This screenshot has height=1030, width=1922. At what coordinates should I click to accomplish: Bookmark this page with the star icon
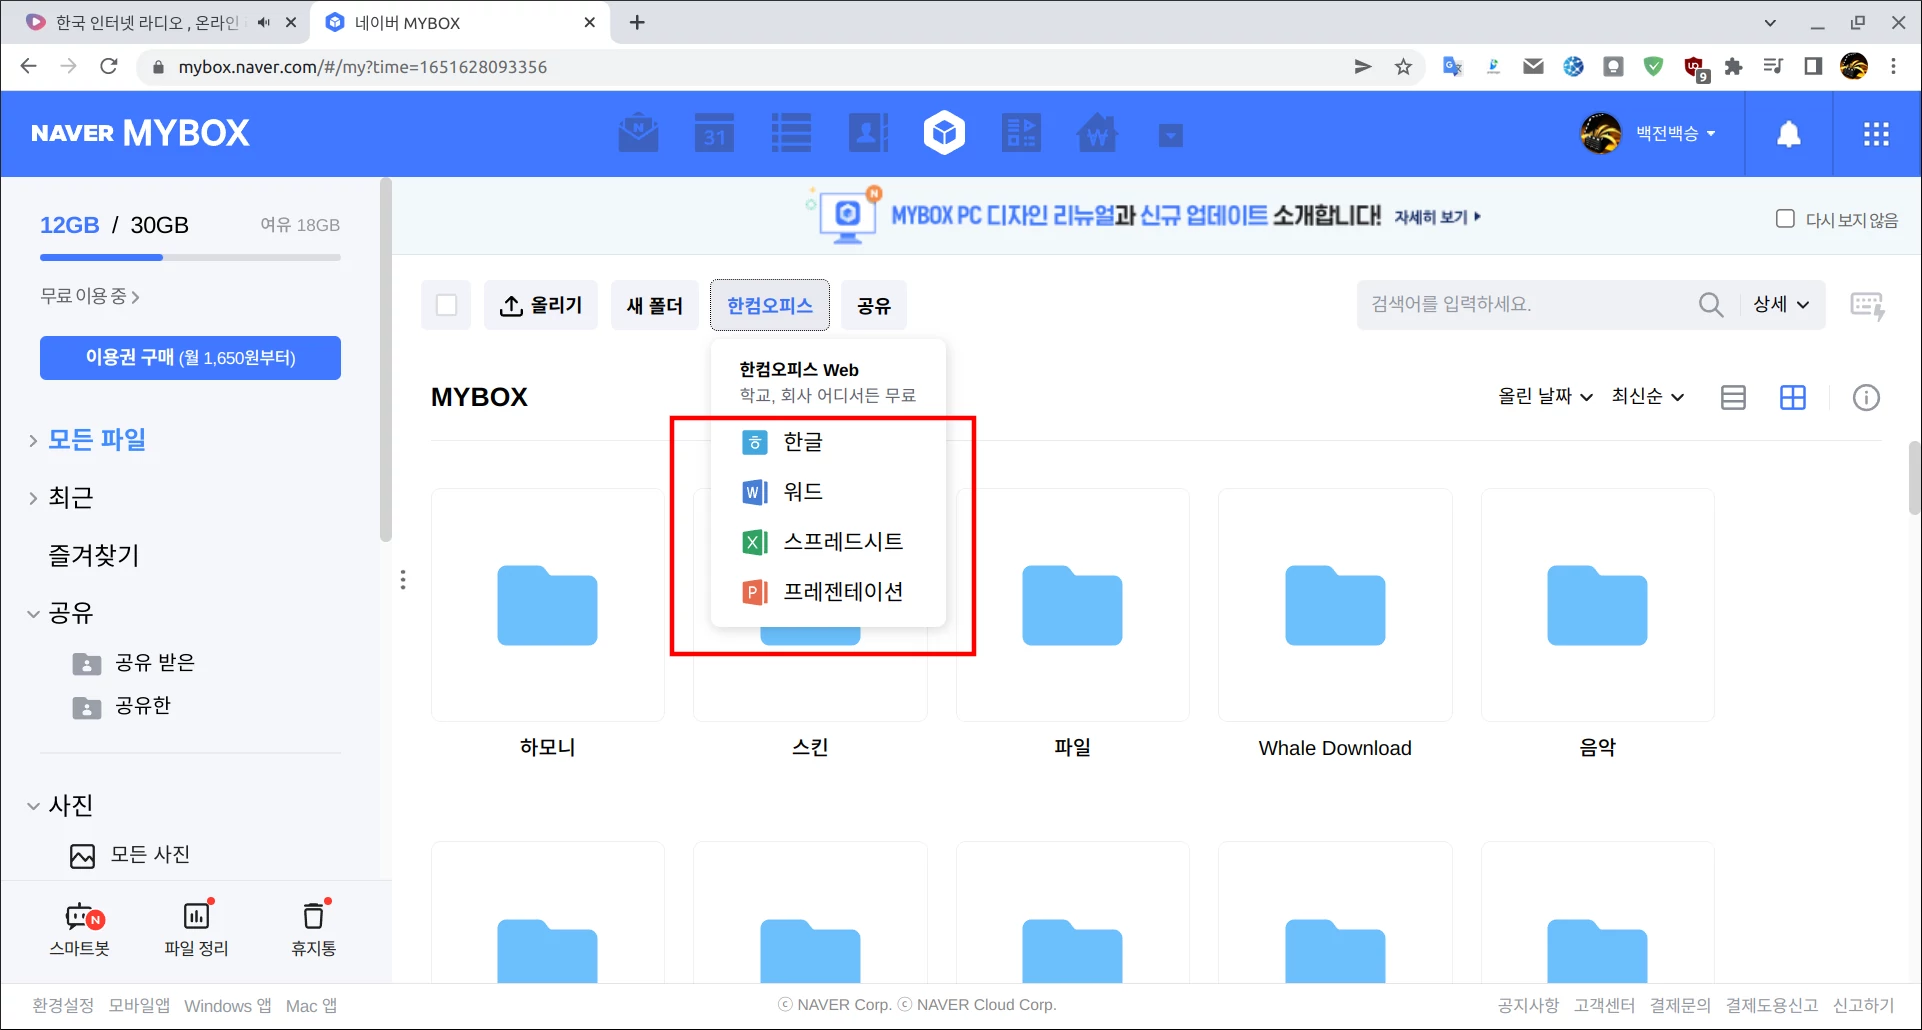[1404, 67]
